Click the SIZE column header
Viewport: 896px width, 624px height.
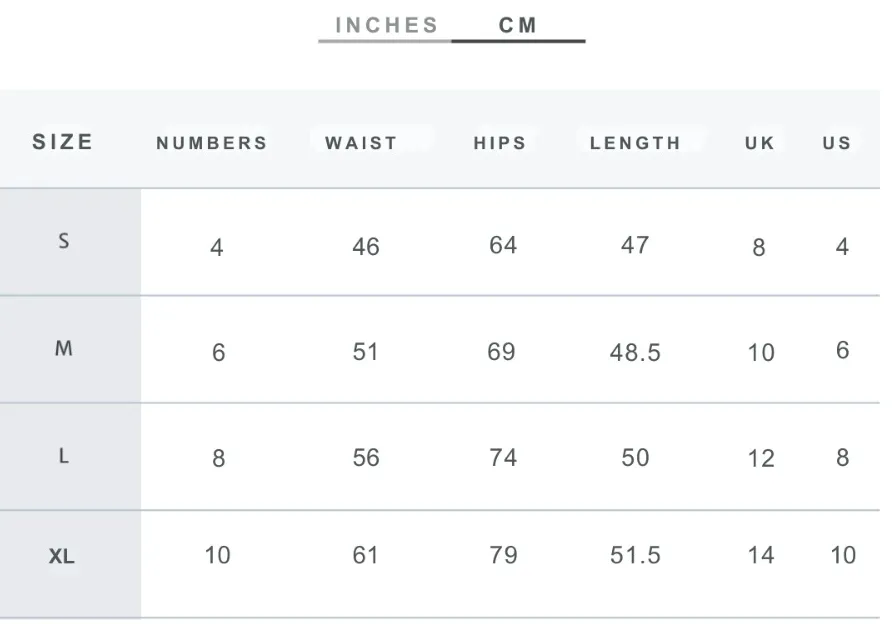pos(62,142)
